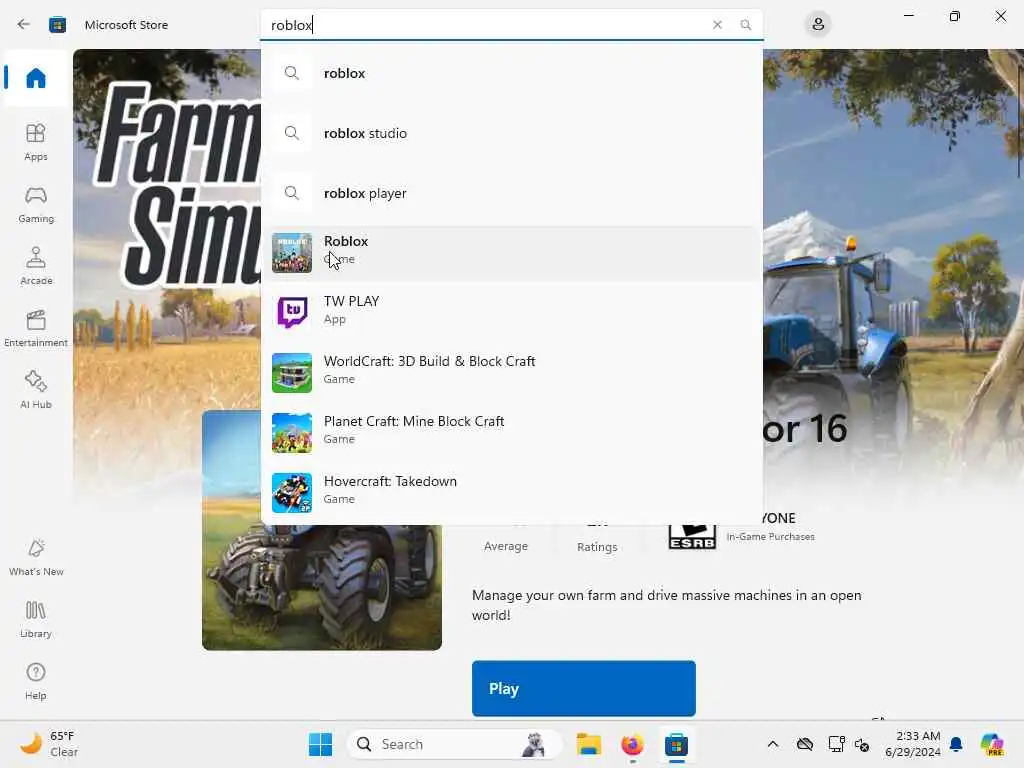This screenshot has height=768, width=1024.
Task: Click the taskbar Search box
Action: tap(455, 744)
